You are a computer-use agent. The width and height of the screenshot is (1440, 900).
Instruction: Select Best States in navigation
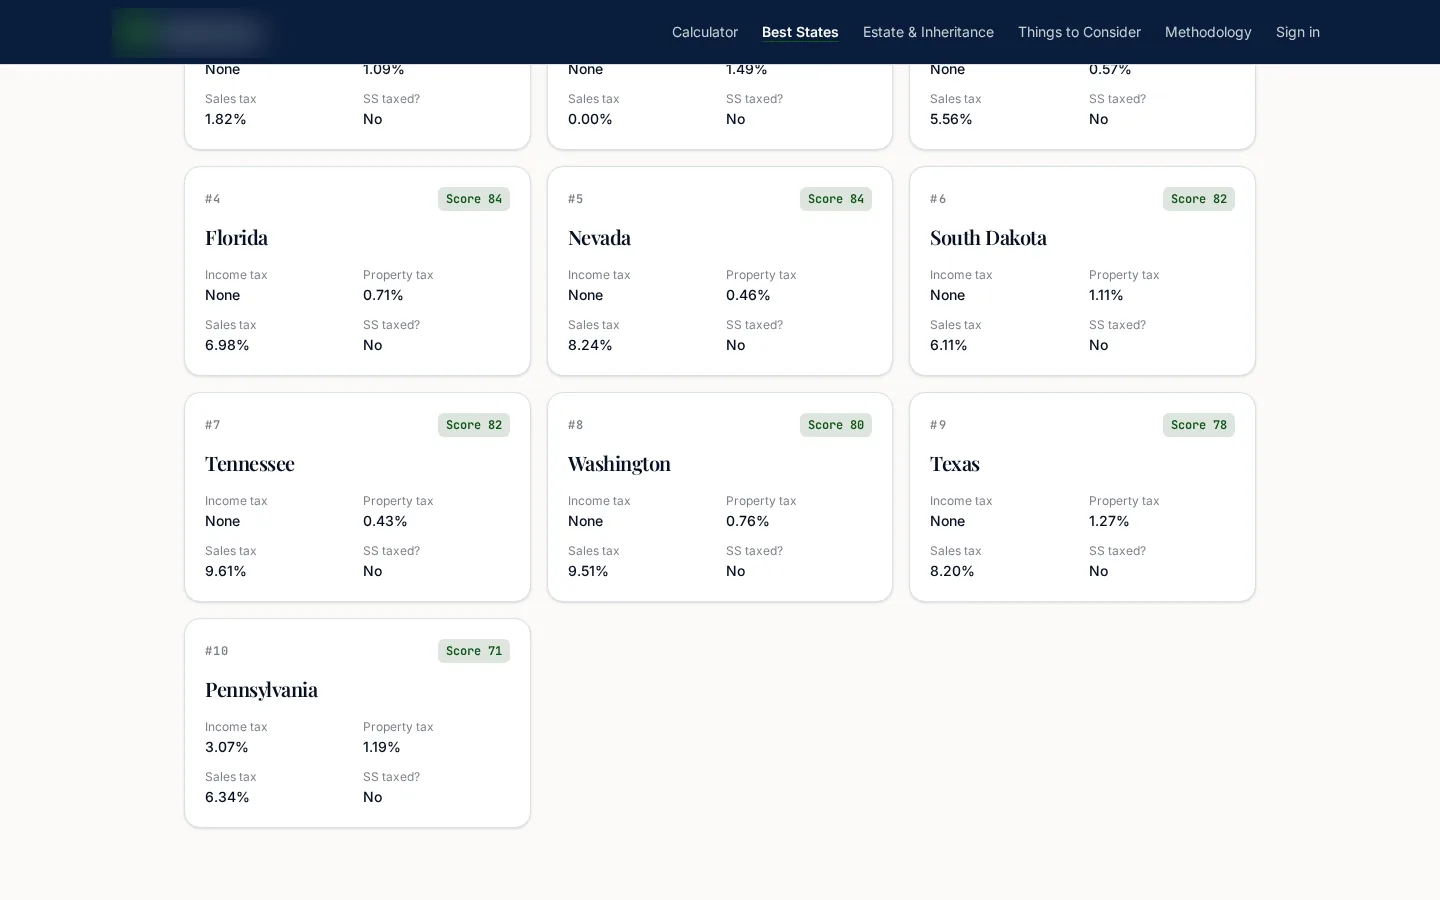[x=800, y=32]
